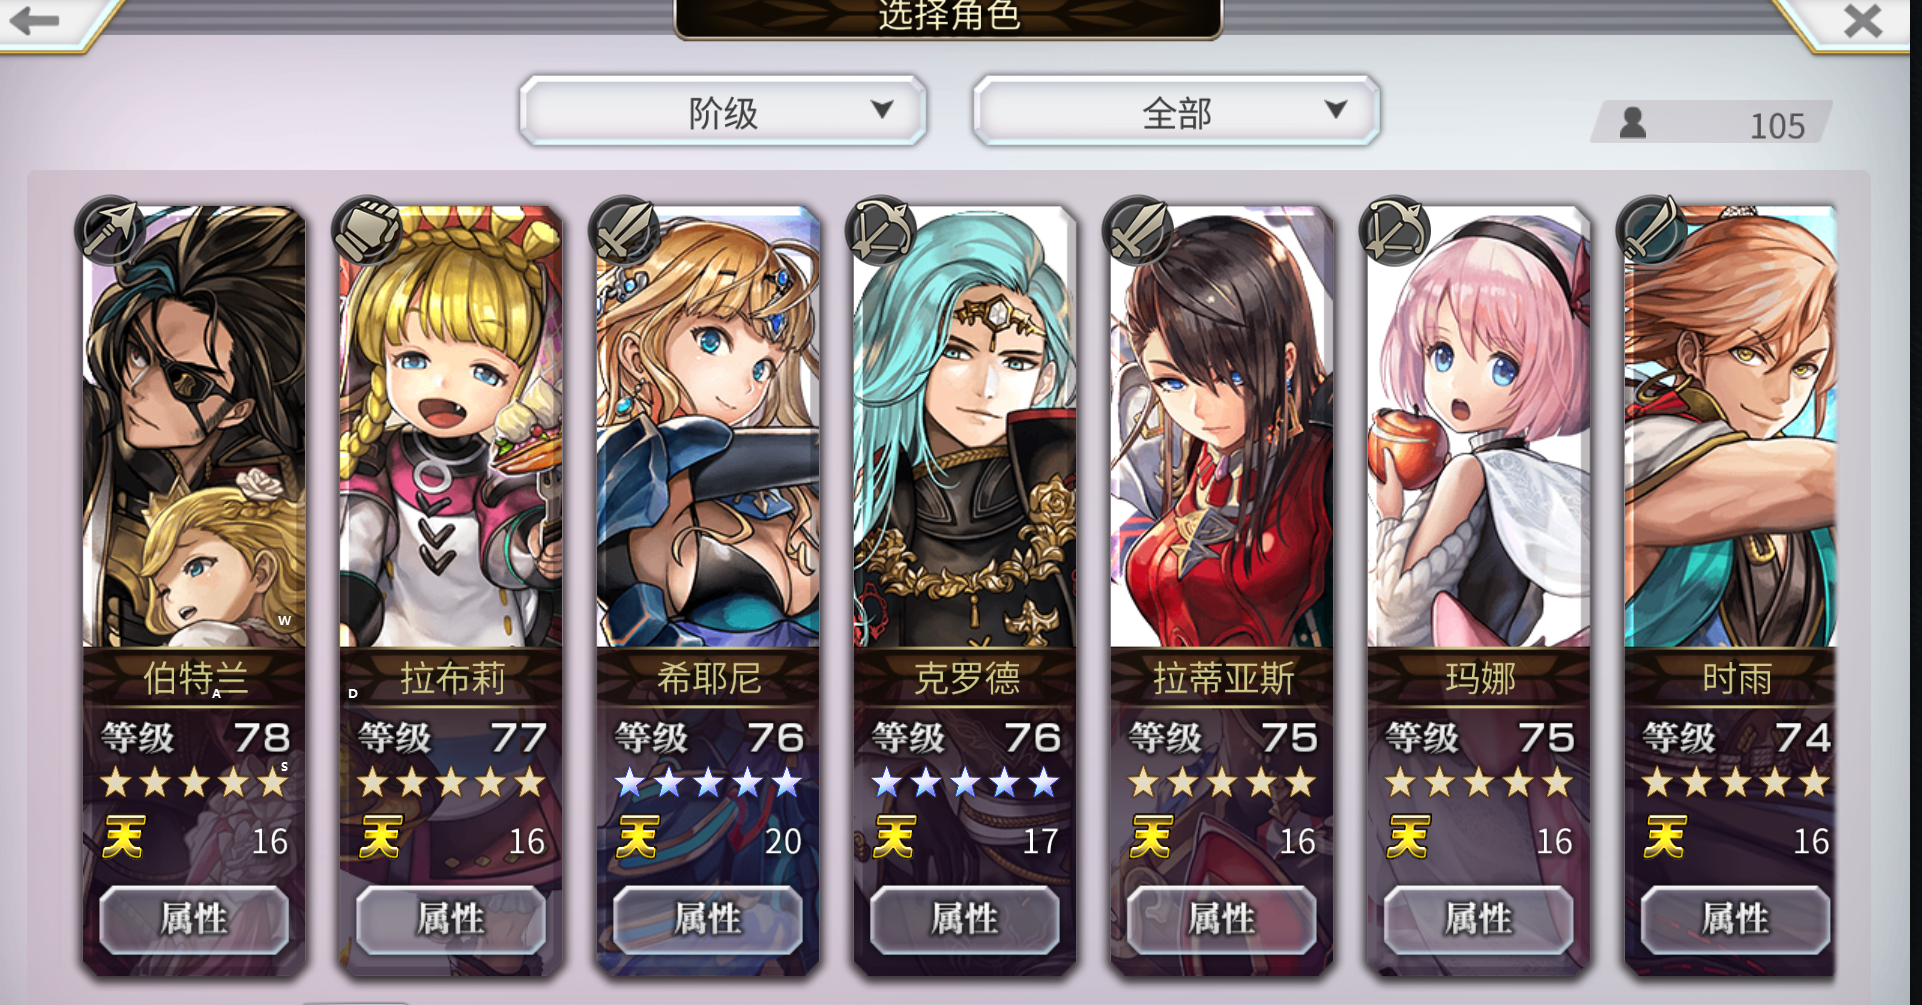1922x1005 pixels.
Task: Open 属性 for 伯特兰
Action: pyautogui.click(x=194, y=919)
